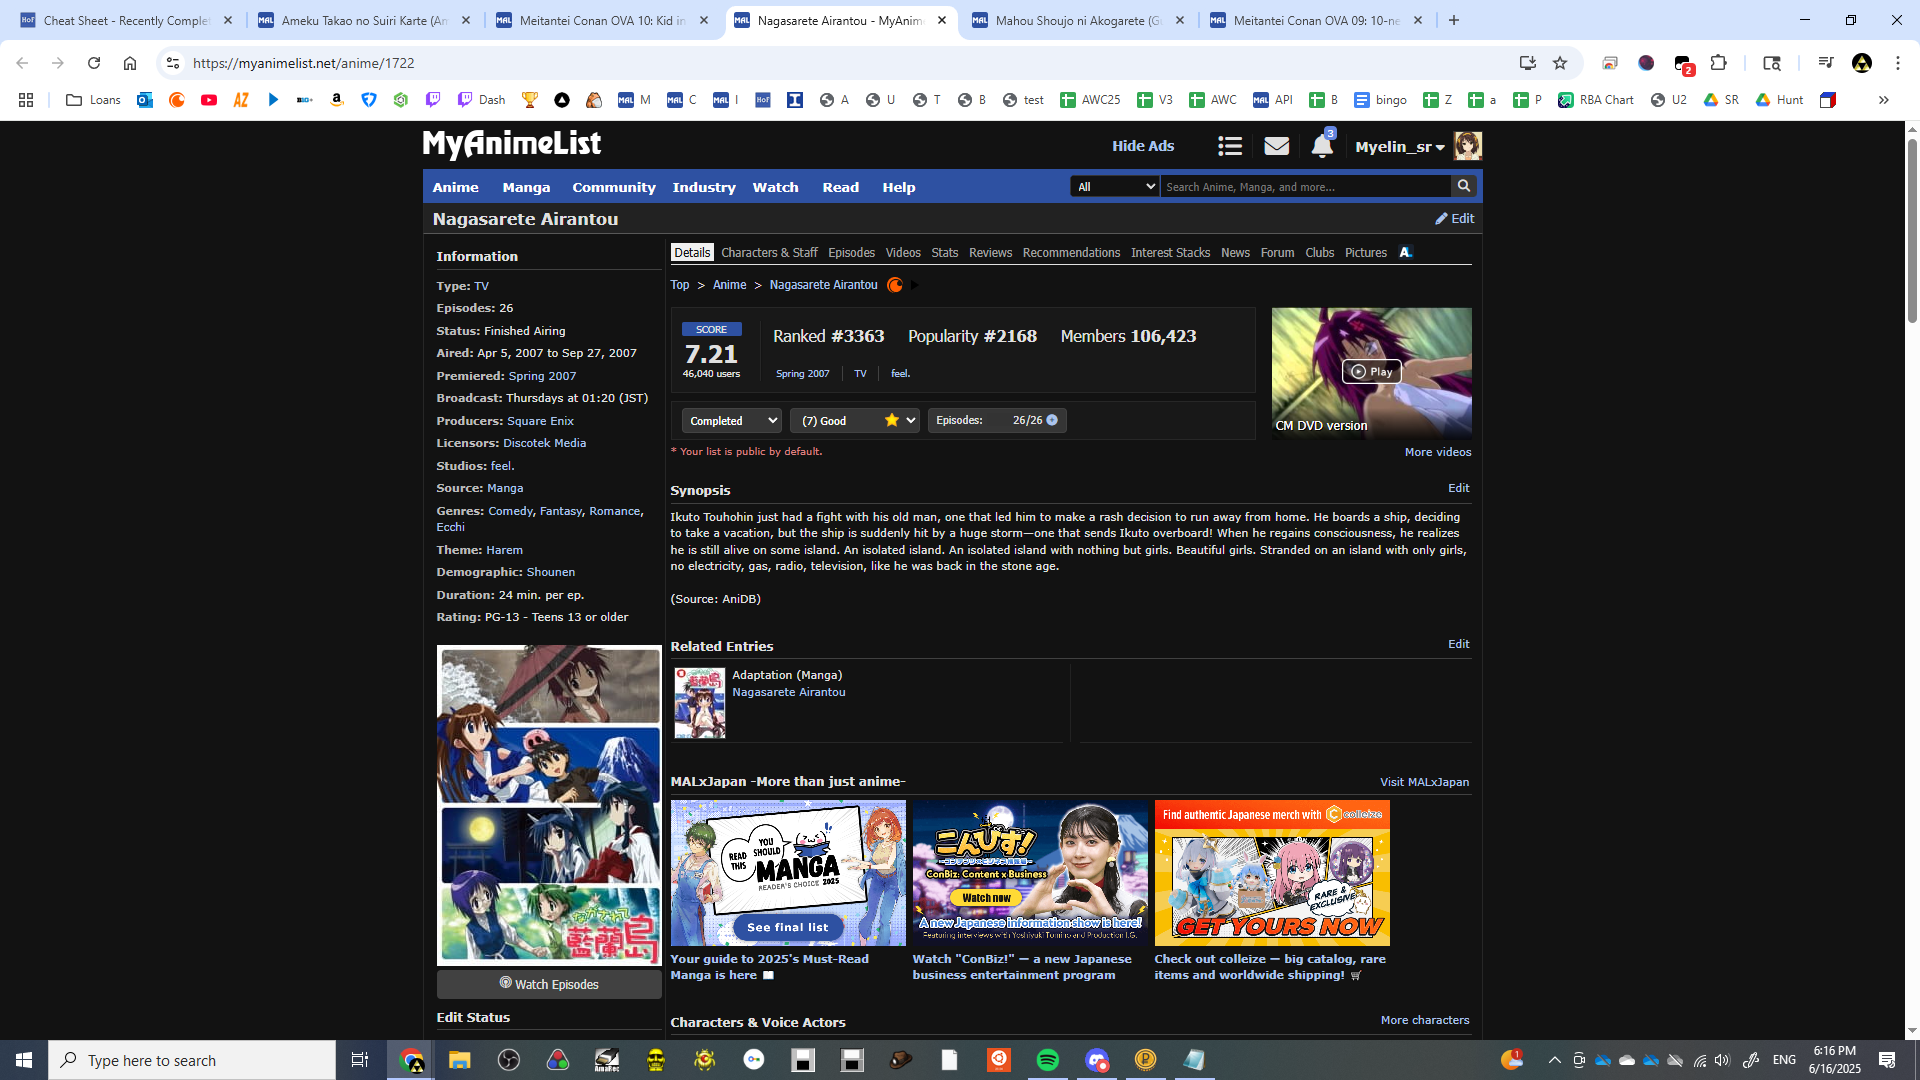Open the Myelin_sr profile menu
Screen dimensions: 1920x1080
(x=1399, y=147)
